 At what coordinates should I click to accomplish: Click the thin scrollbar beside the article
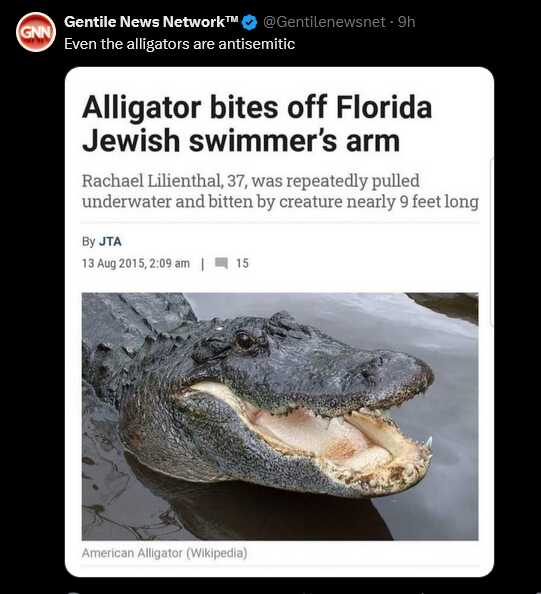[492, 242]
